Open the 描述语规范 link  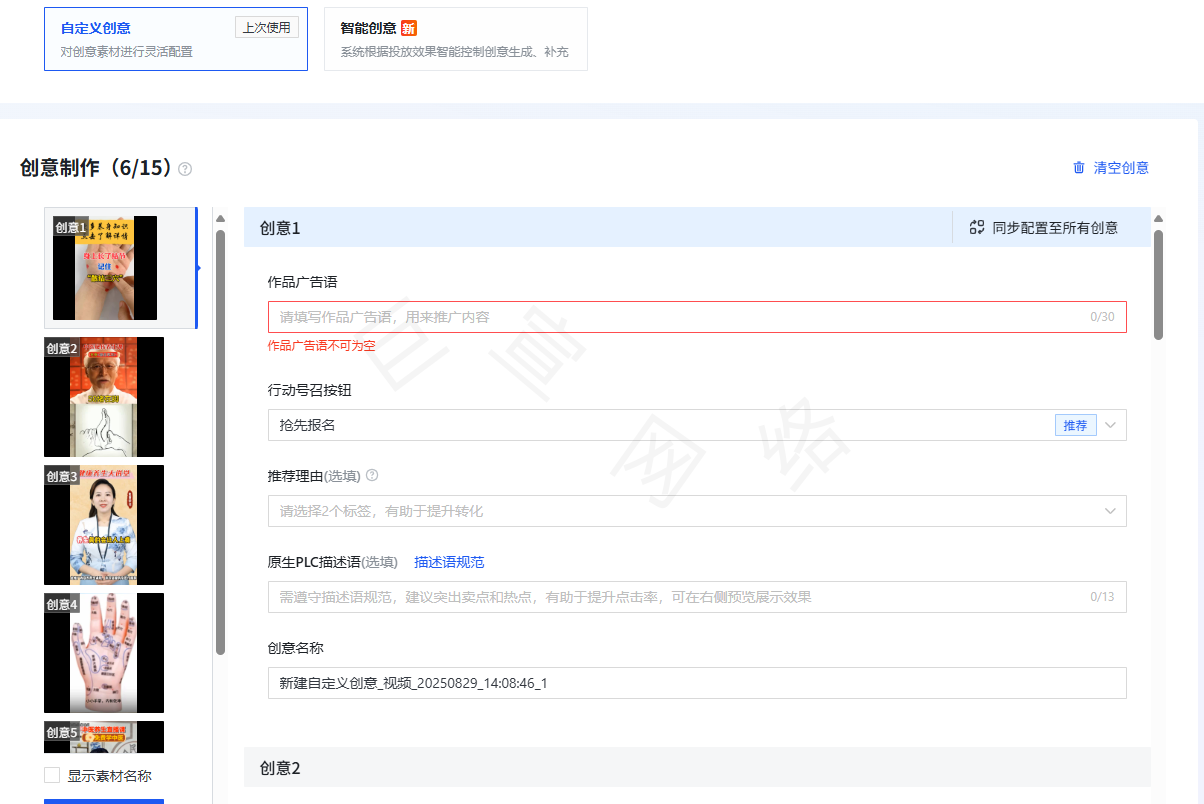(449, 562)
